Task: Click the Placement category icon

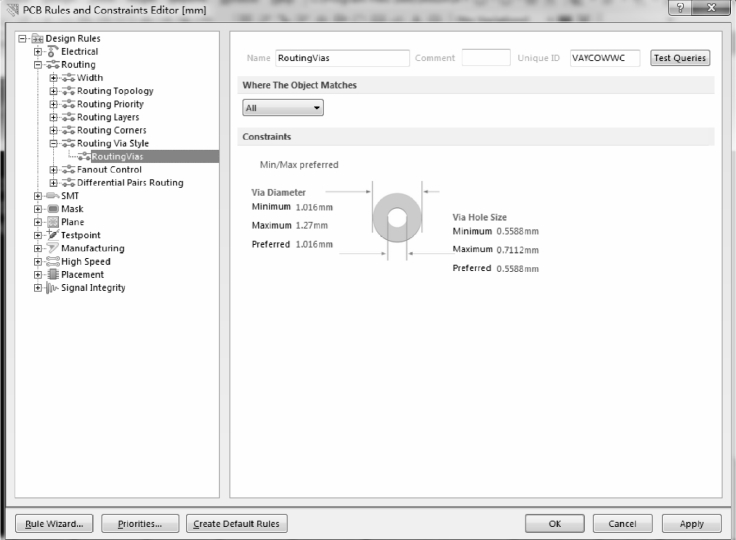Action: [53, 275]
